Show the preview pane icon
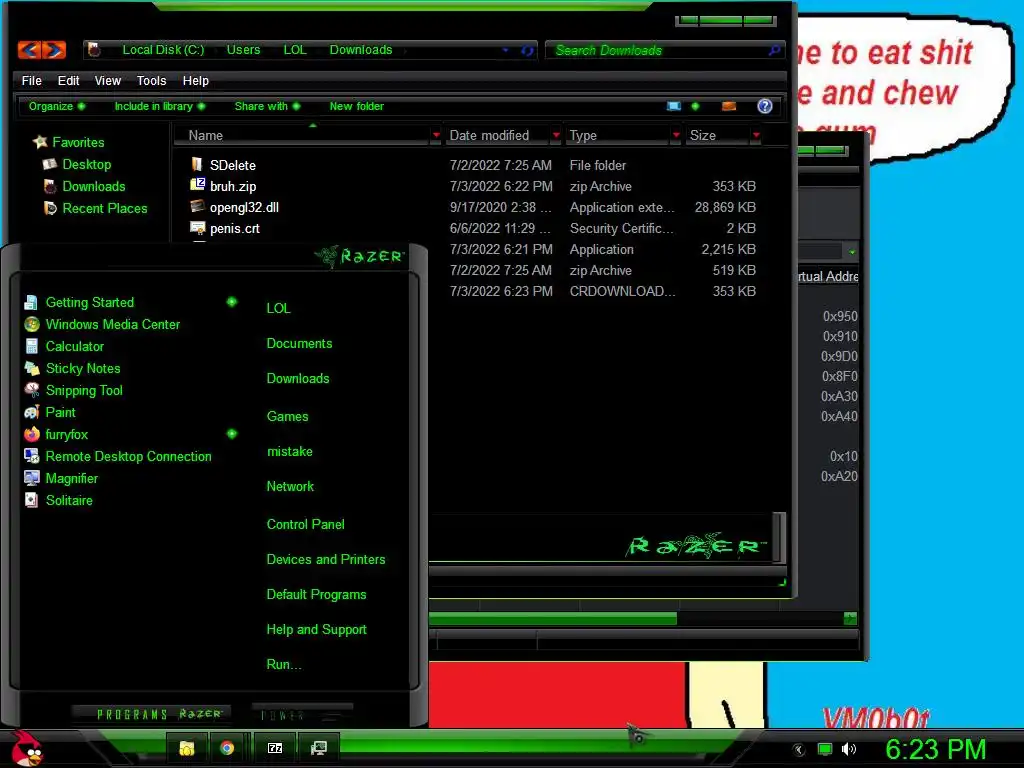This screenshot has height=768, width=1024. 729,106
